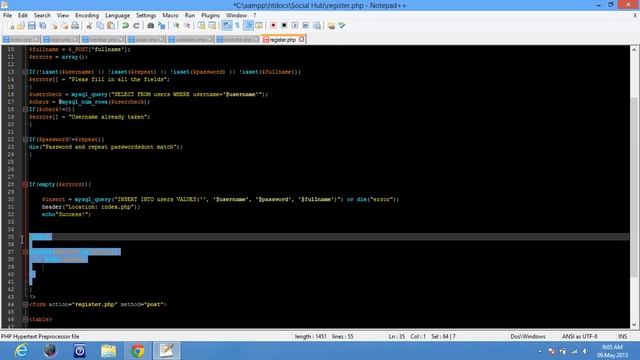Open the Macro menu
Screen dimensions: 640x360
coord(170,16)
